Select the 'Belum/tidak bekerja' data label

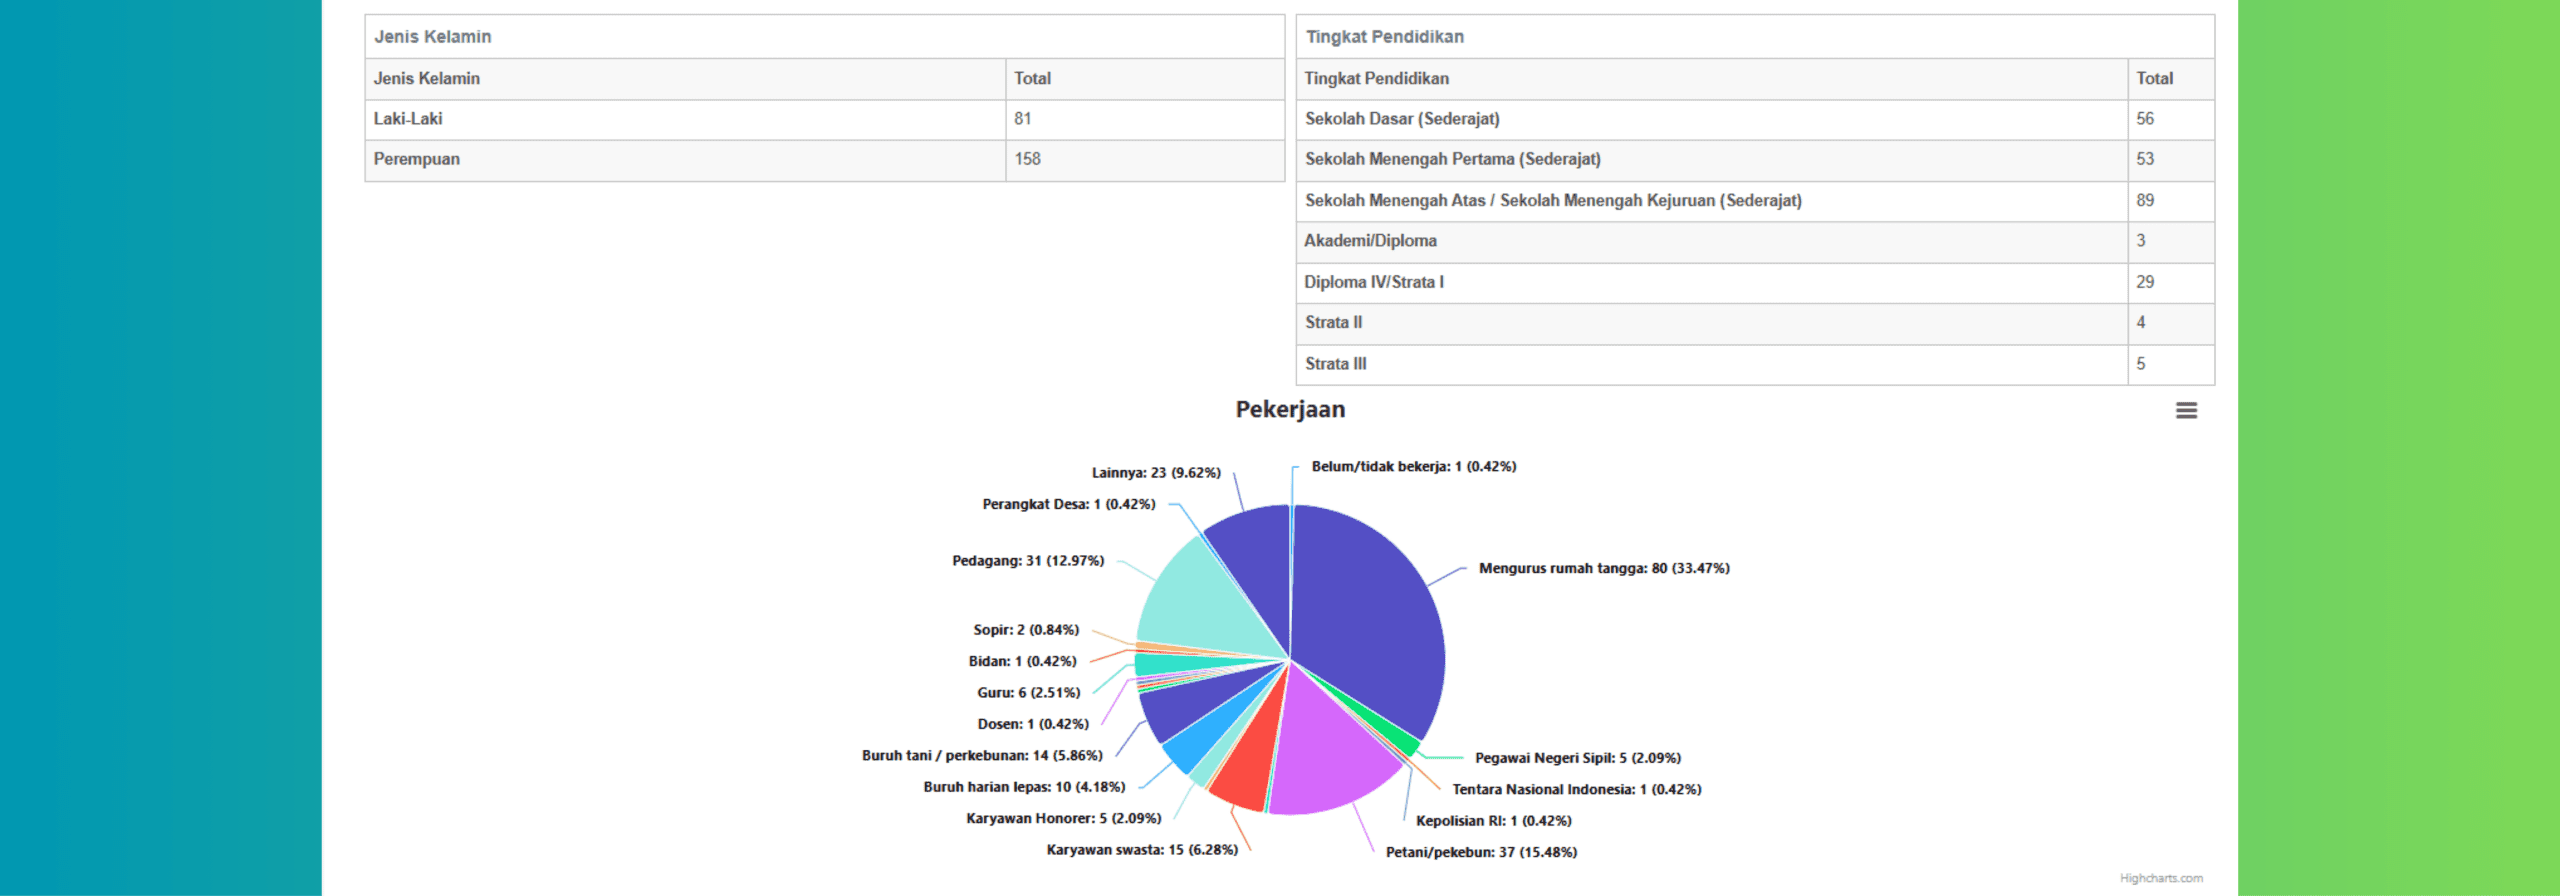point(1413,467)
